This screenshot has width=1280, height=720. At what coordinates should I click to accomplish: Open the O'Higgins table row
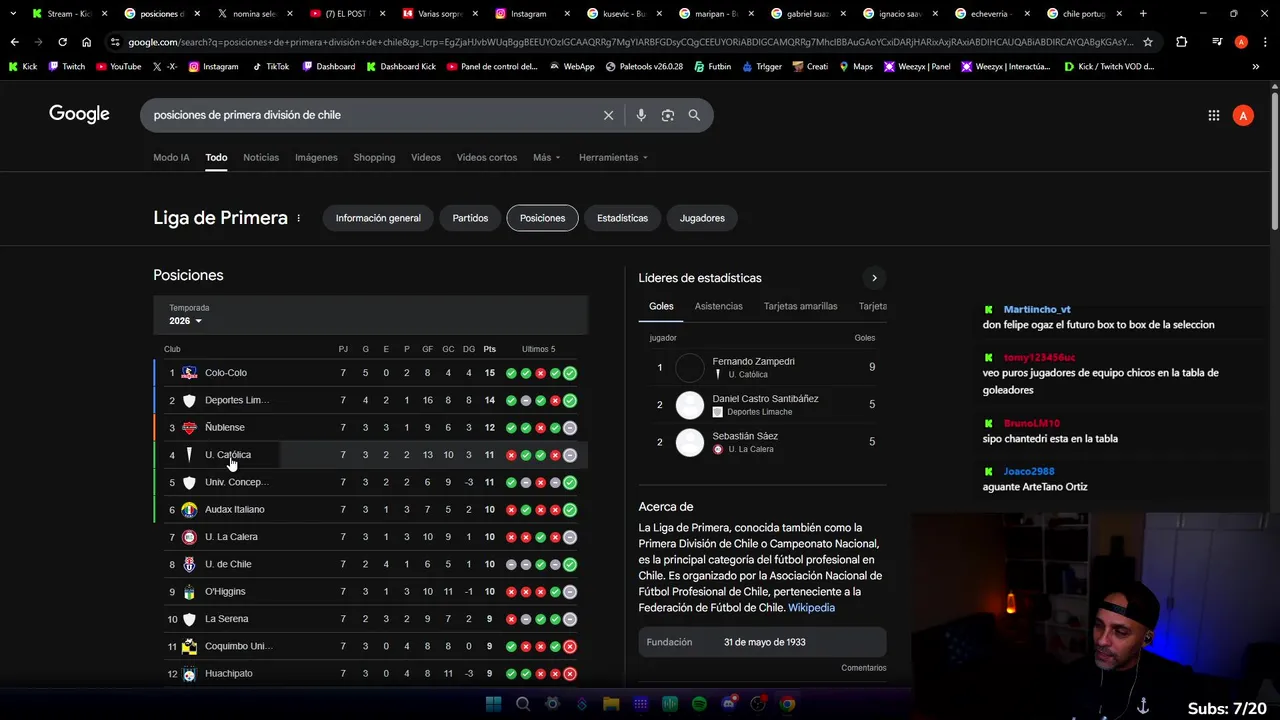pyautogui.click(x=371, y=592)
